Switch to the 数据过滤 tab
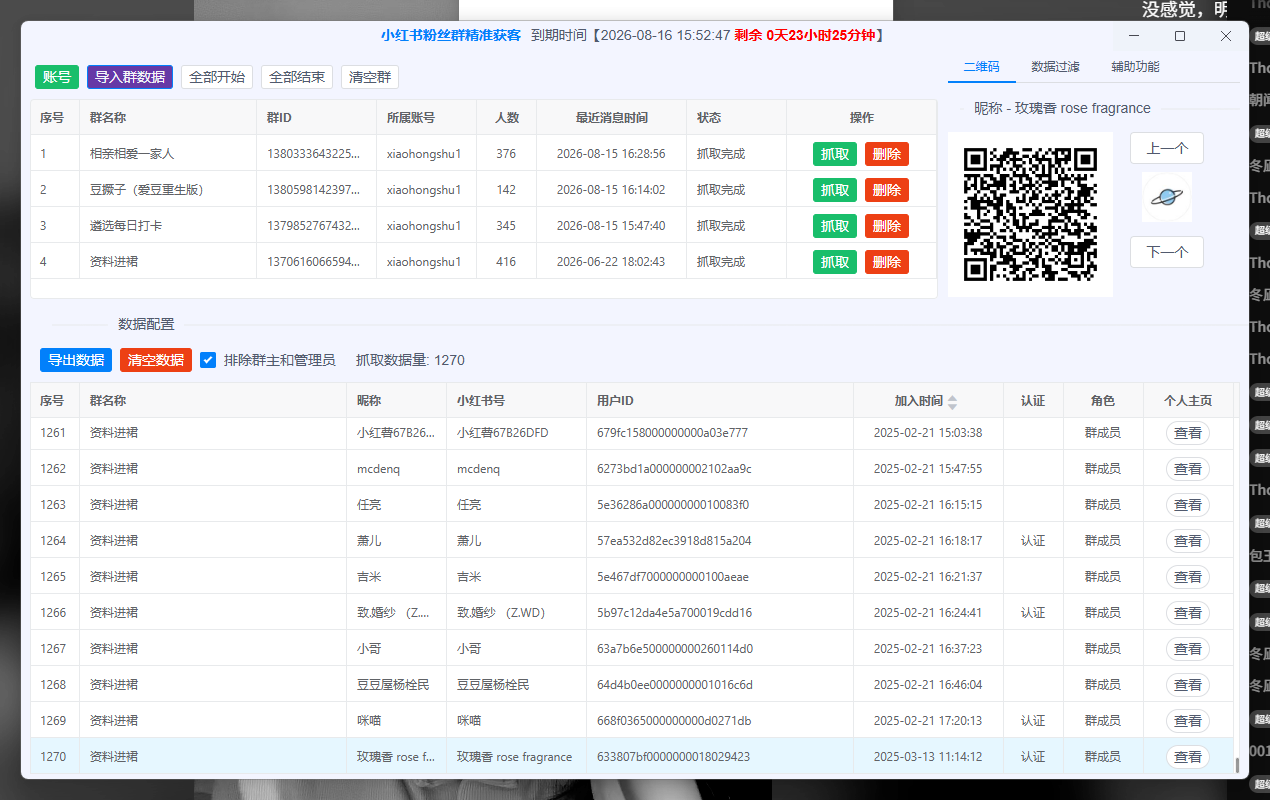 point(1055,67)
